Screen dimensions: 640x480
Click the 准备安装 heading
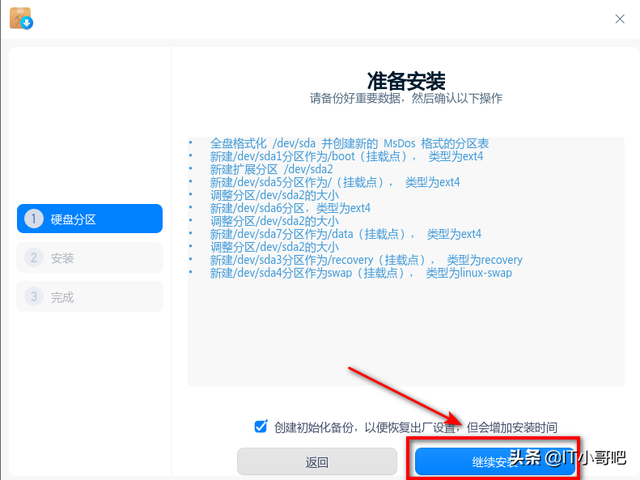(406, 81)
